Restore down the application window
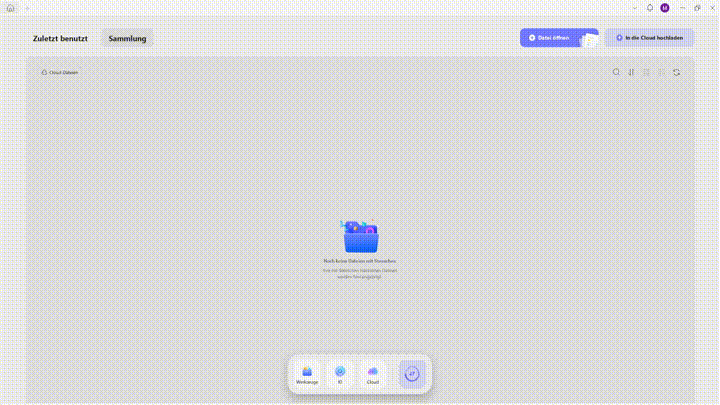 point(698,8)
